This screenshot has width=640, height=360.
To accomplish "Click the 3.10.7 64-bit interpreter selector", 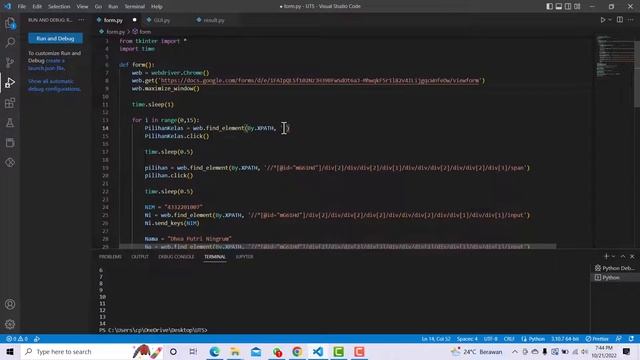I will pos(565,339).
